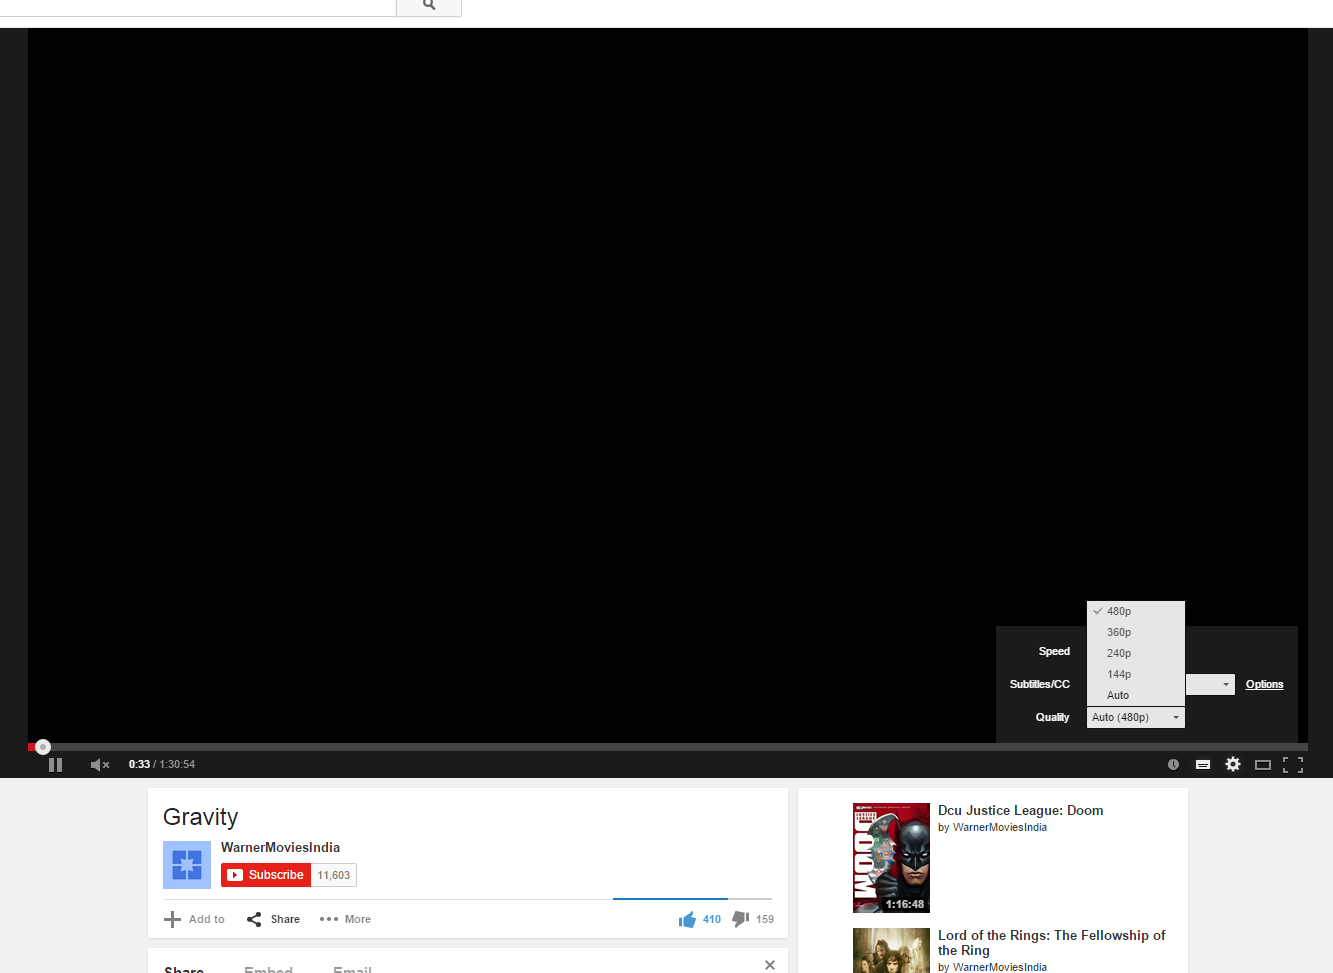Subscribe to WarnerMoviesIndia channel
The image size is (1333, 973).
(266, 875)
